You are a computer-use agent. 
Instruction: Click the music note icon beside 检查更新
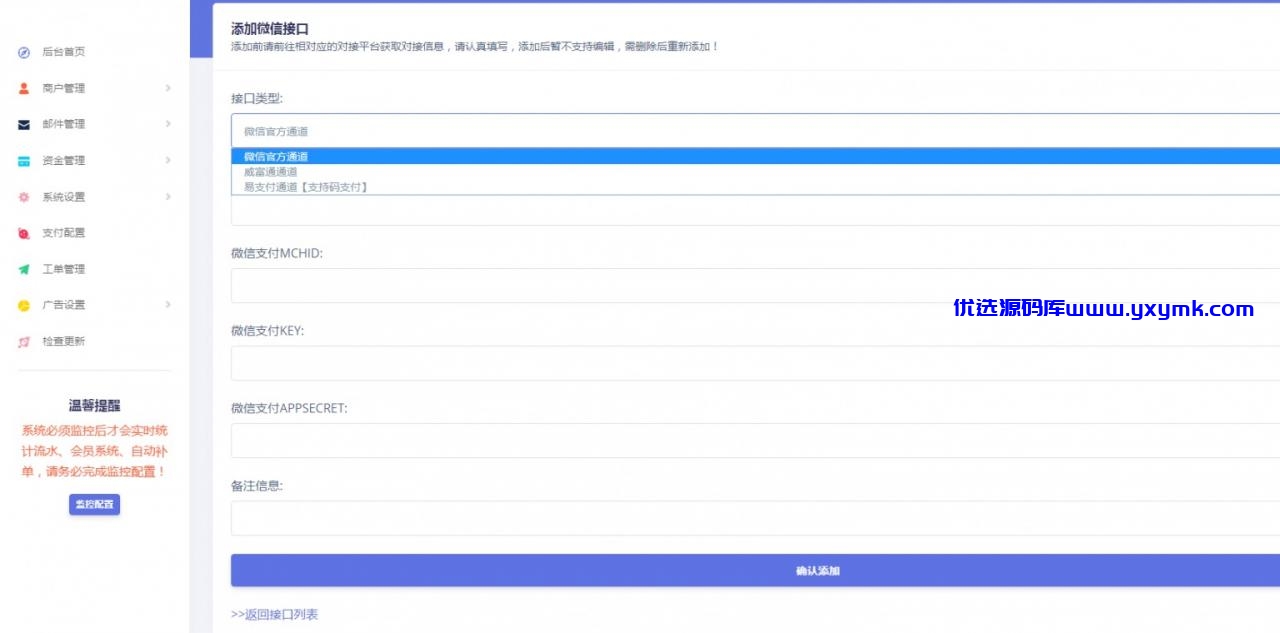point(24,341)
